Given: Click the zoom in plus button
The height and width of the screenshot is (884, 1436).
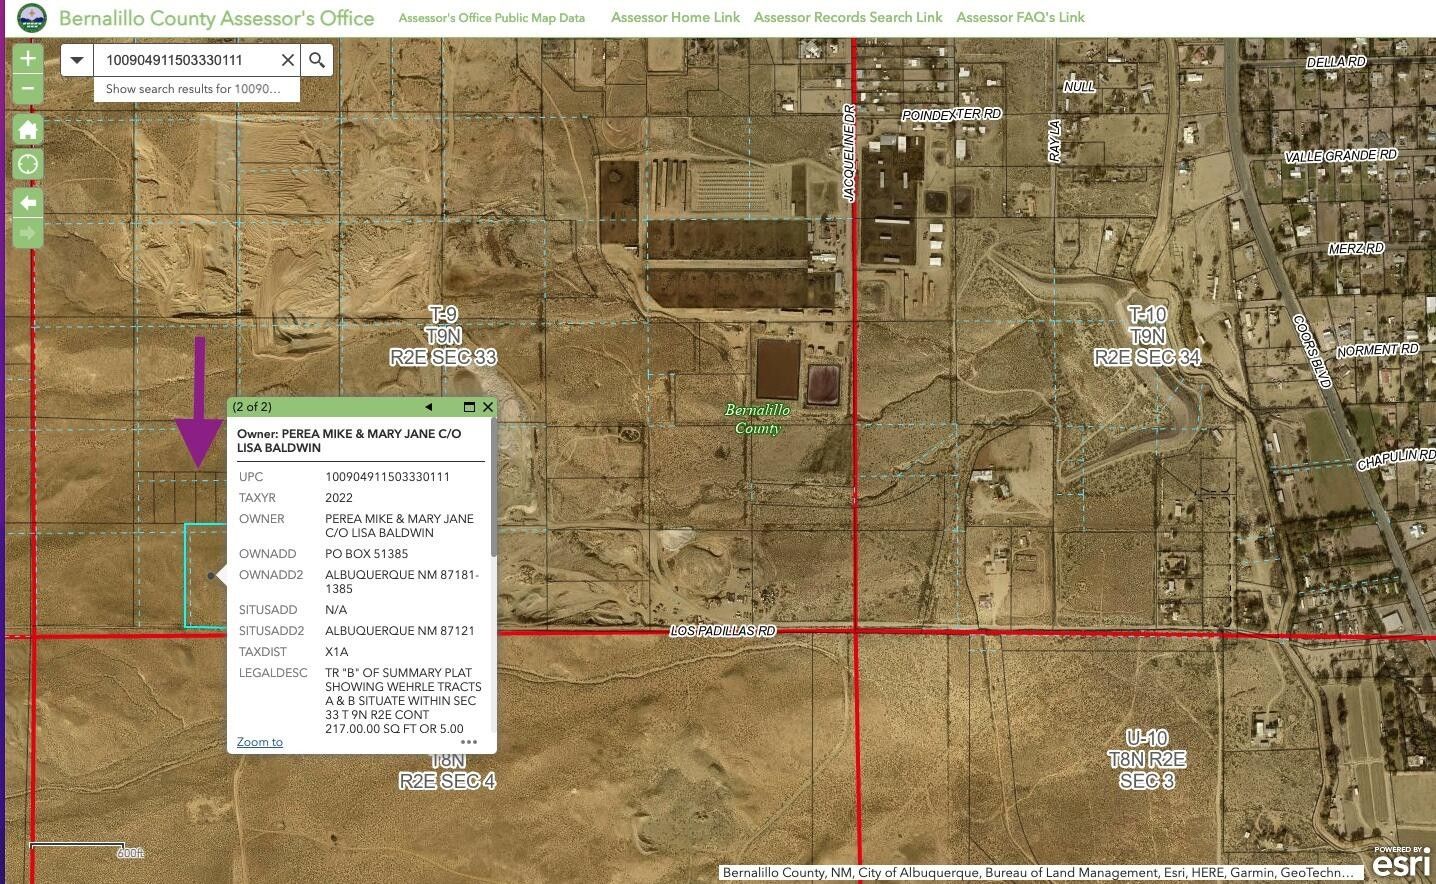Looking at the screenshot, I should click(28, 58).
